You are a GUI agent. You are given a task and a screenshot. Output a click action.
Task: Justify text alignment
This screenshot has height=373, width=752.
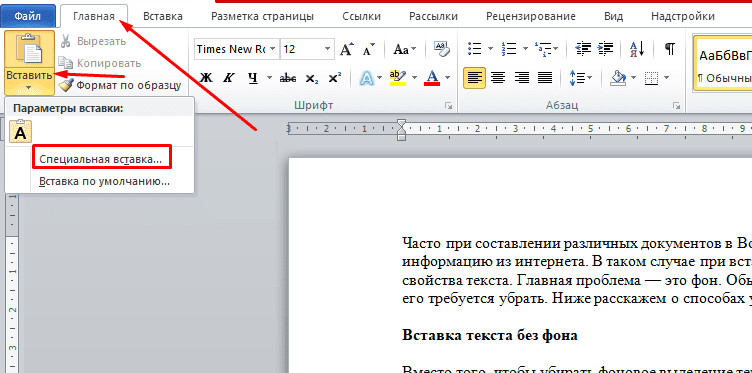(545, 78)
